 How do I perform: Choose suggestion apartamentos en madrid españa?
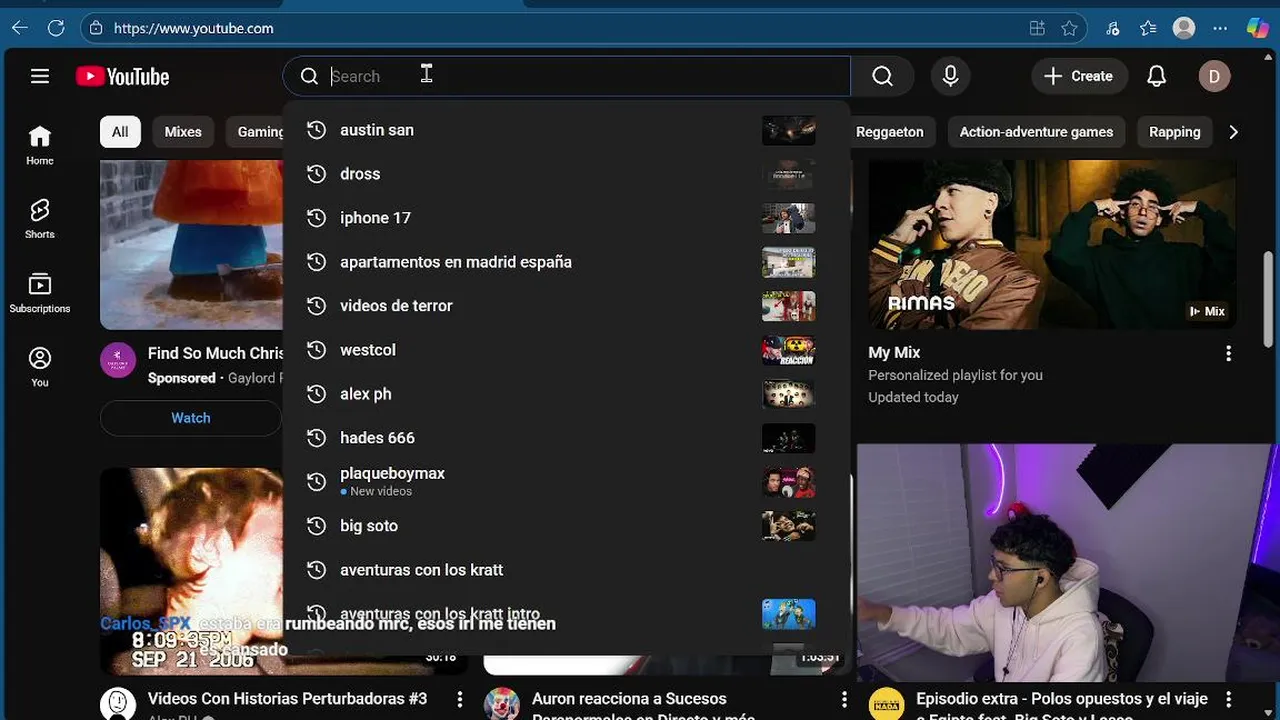pos(566,262)
